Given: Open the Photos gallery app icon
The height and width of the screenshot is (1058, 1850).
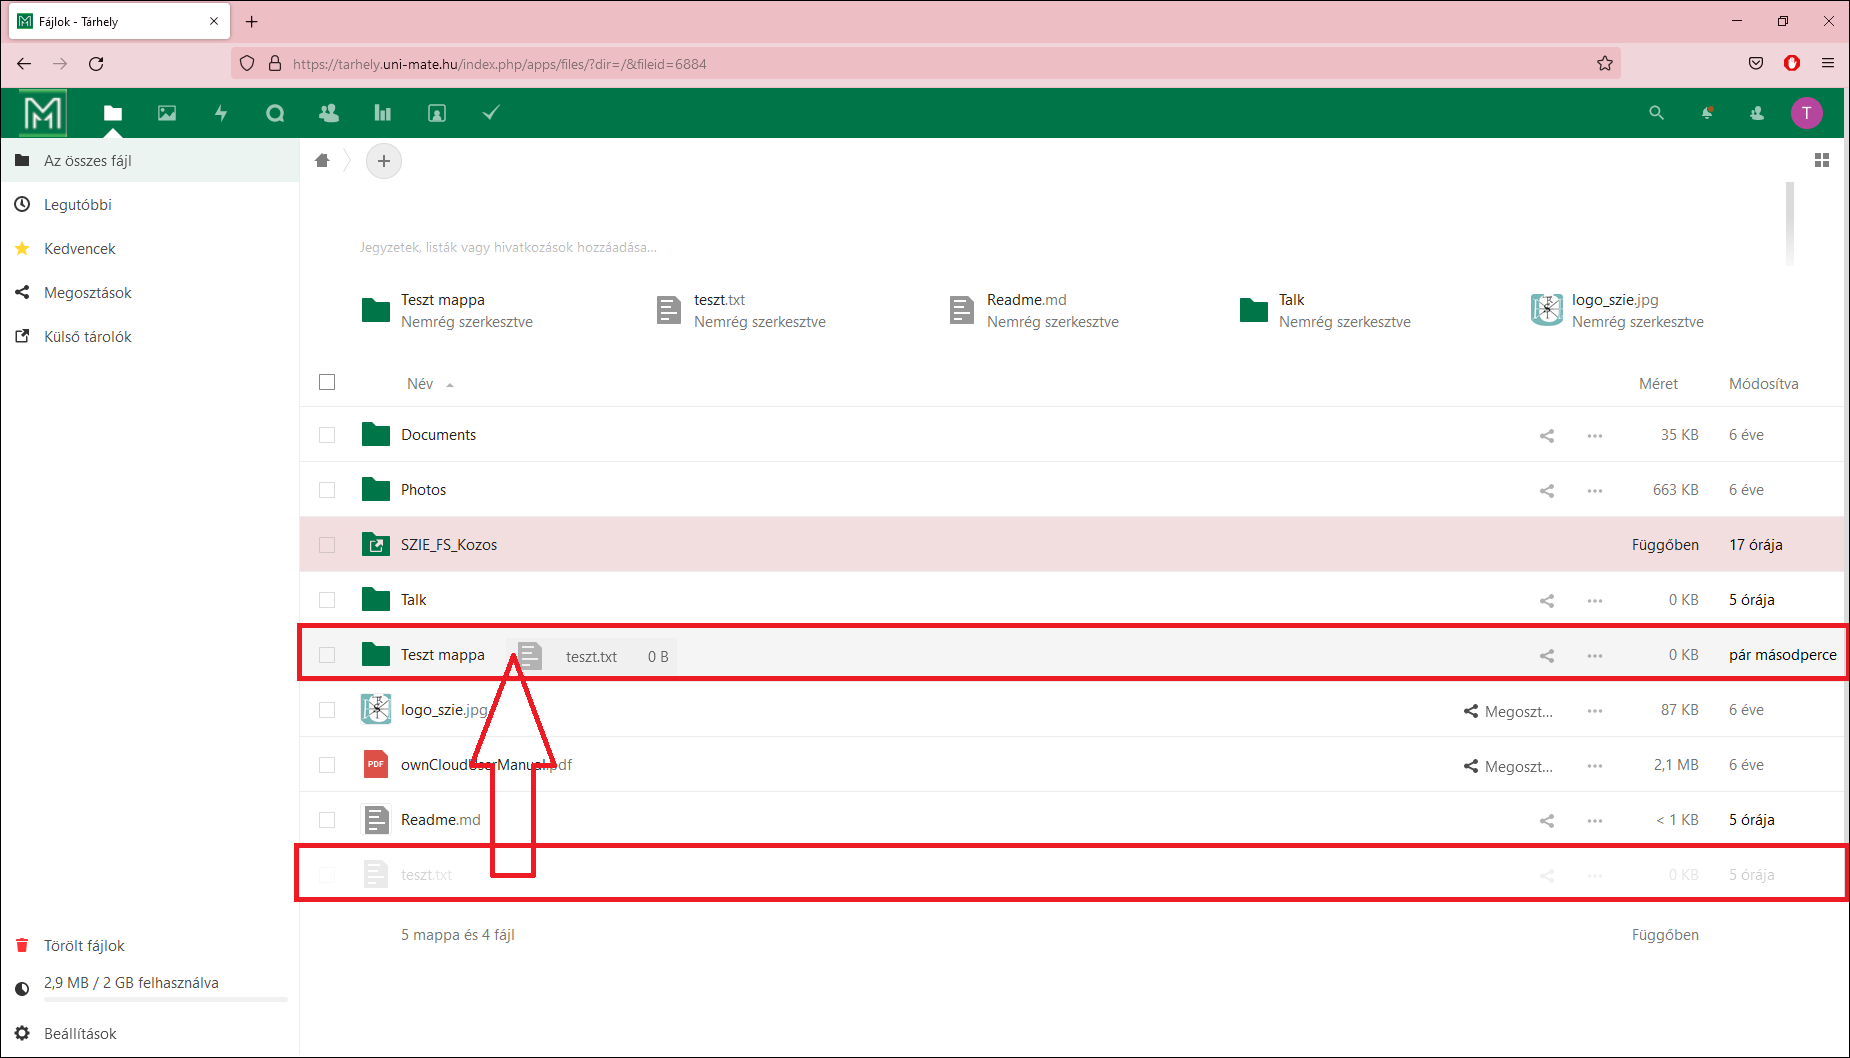Looking at the screenshot, I should (x=167, y=113).
